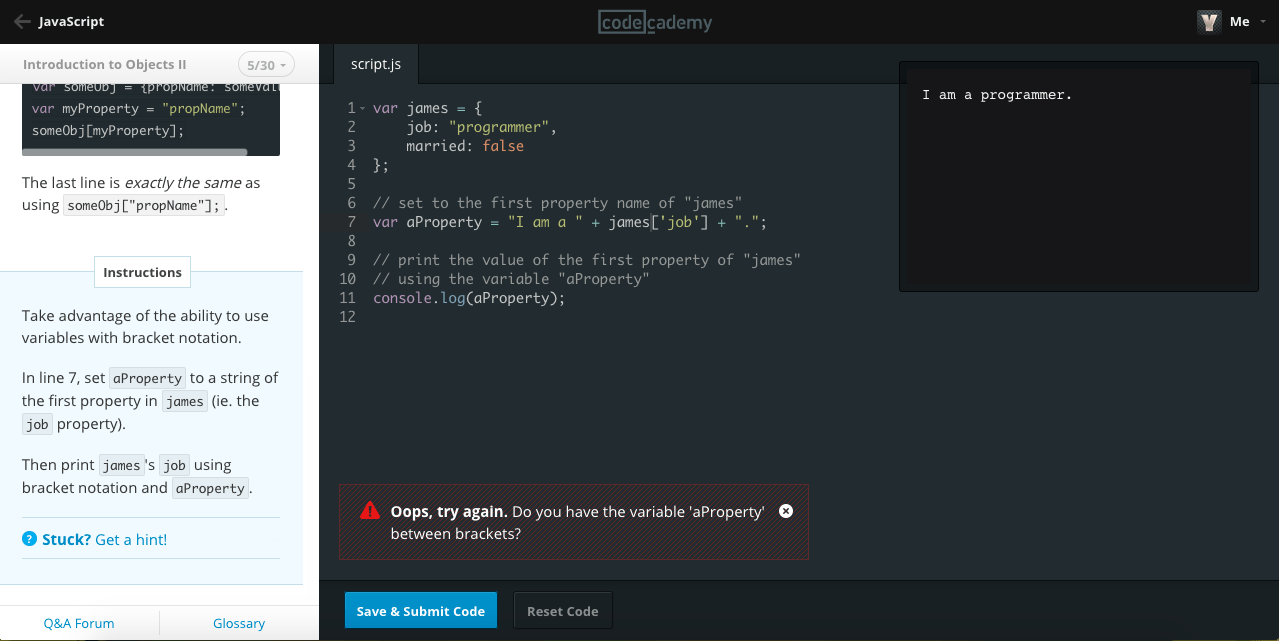Image resolution: width=1279 pixels, height=641 pixels.
Task: Select the script.js tab
Action: click(x=375, y=63)
